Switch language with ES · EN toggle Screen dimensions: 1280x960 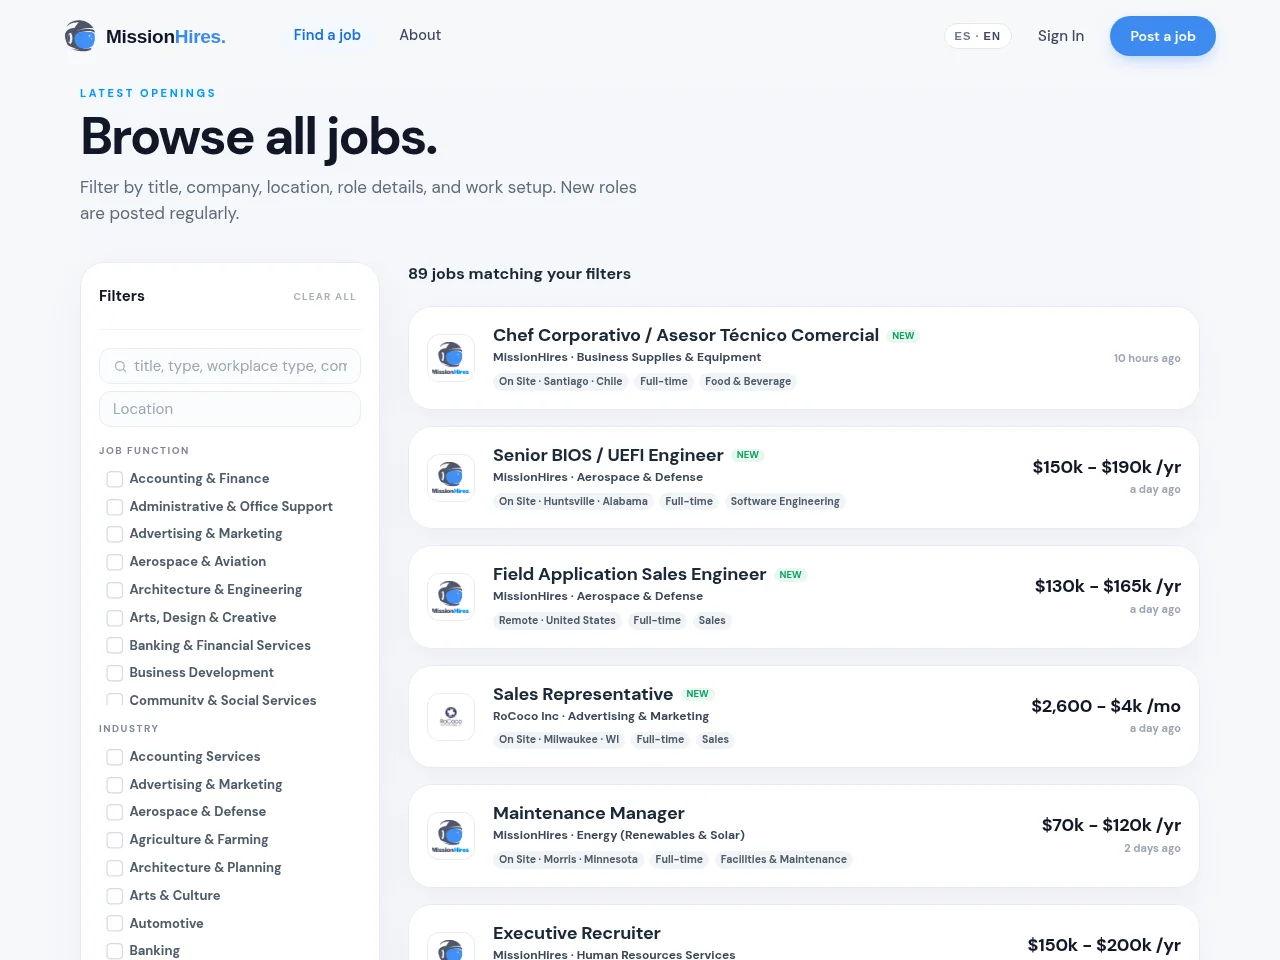(978, 36)
